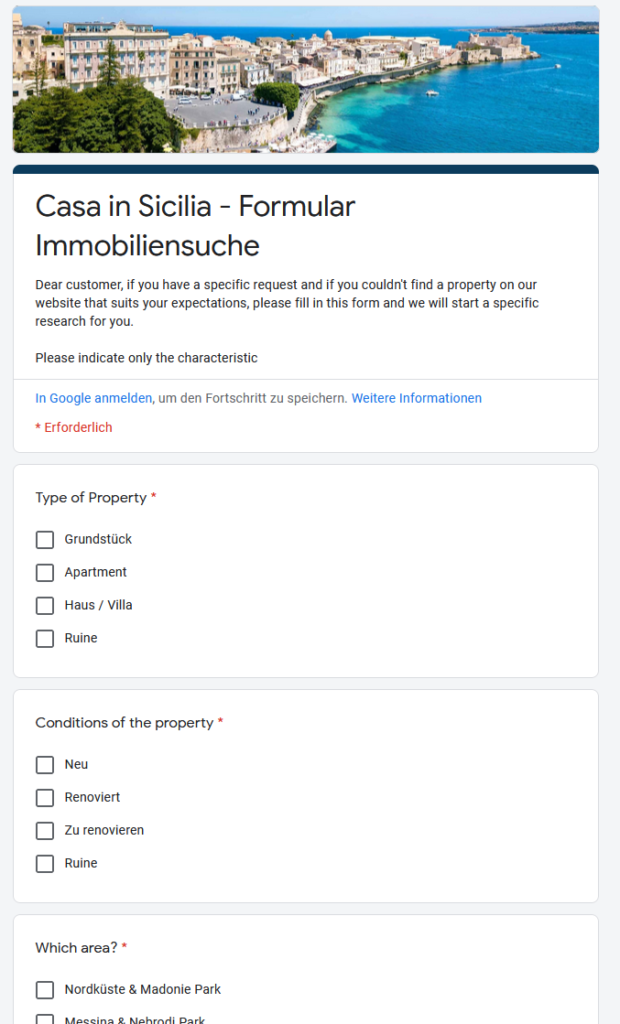Enable the Neu condition checkbox
This screenshot has height=1024, width=620.
pos(44,765)
